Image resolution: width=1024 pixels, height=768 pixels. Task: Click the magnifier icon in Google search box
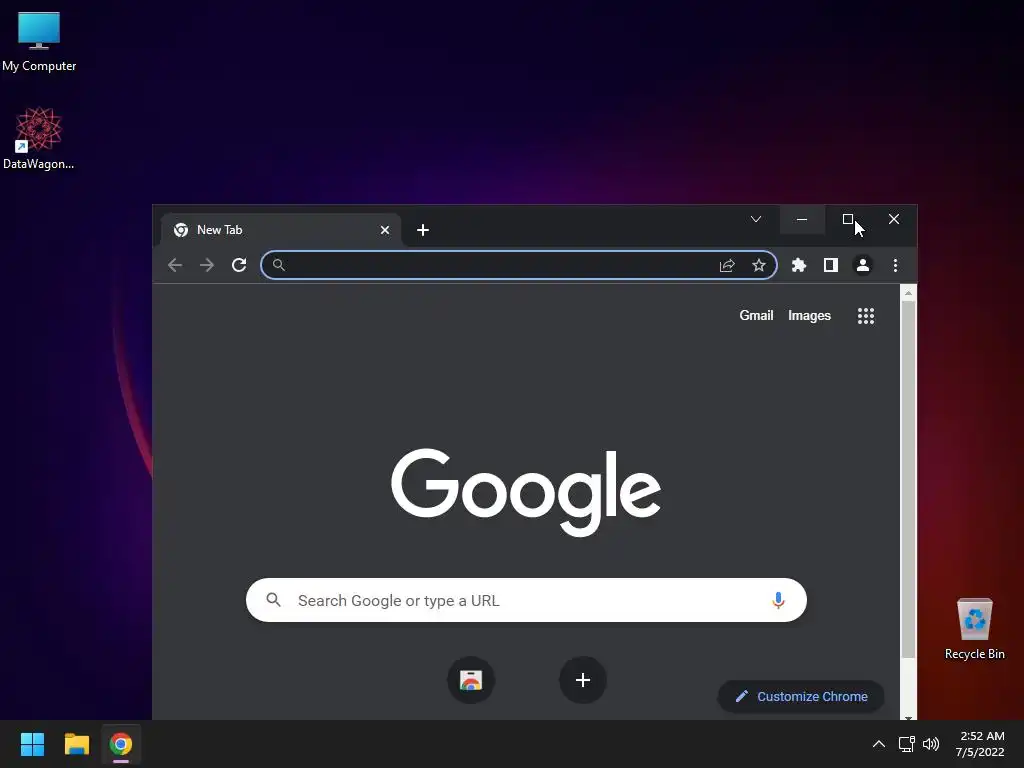[x=274, y=600]
